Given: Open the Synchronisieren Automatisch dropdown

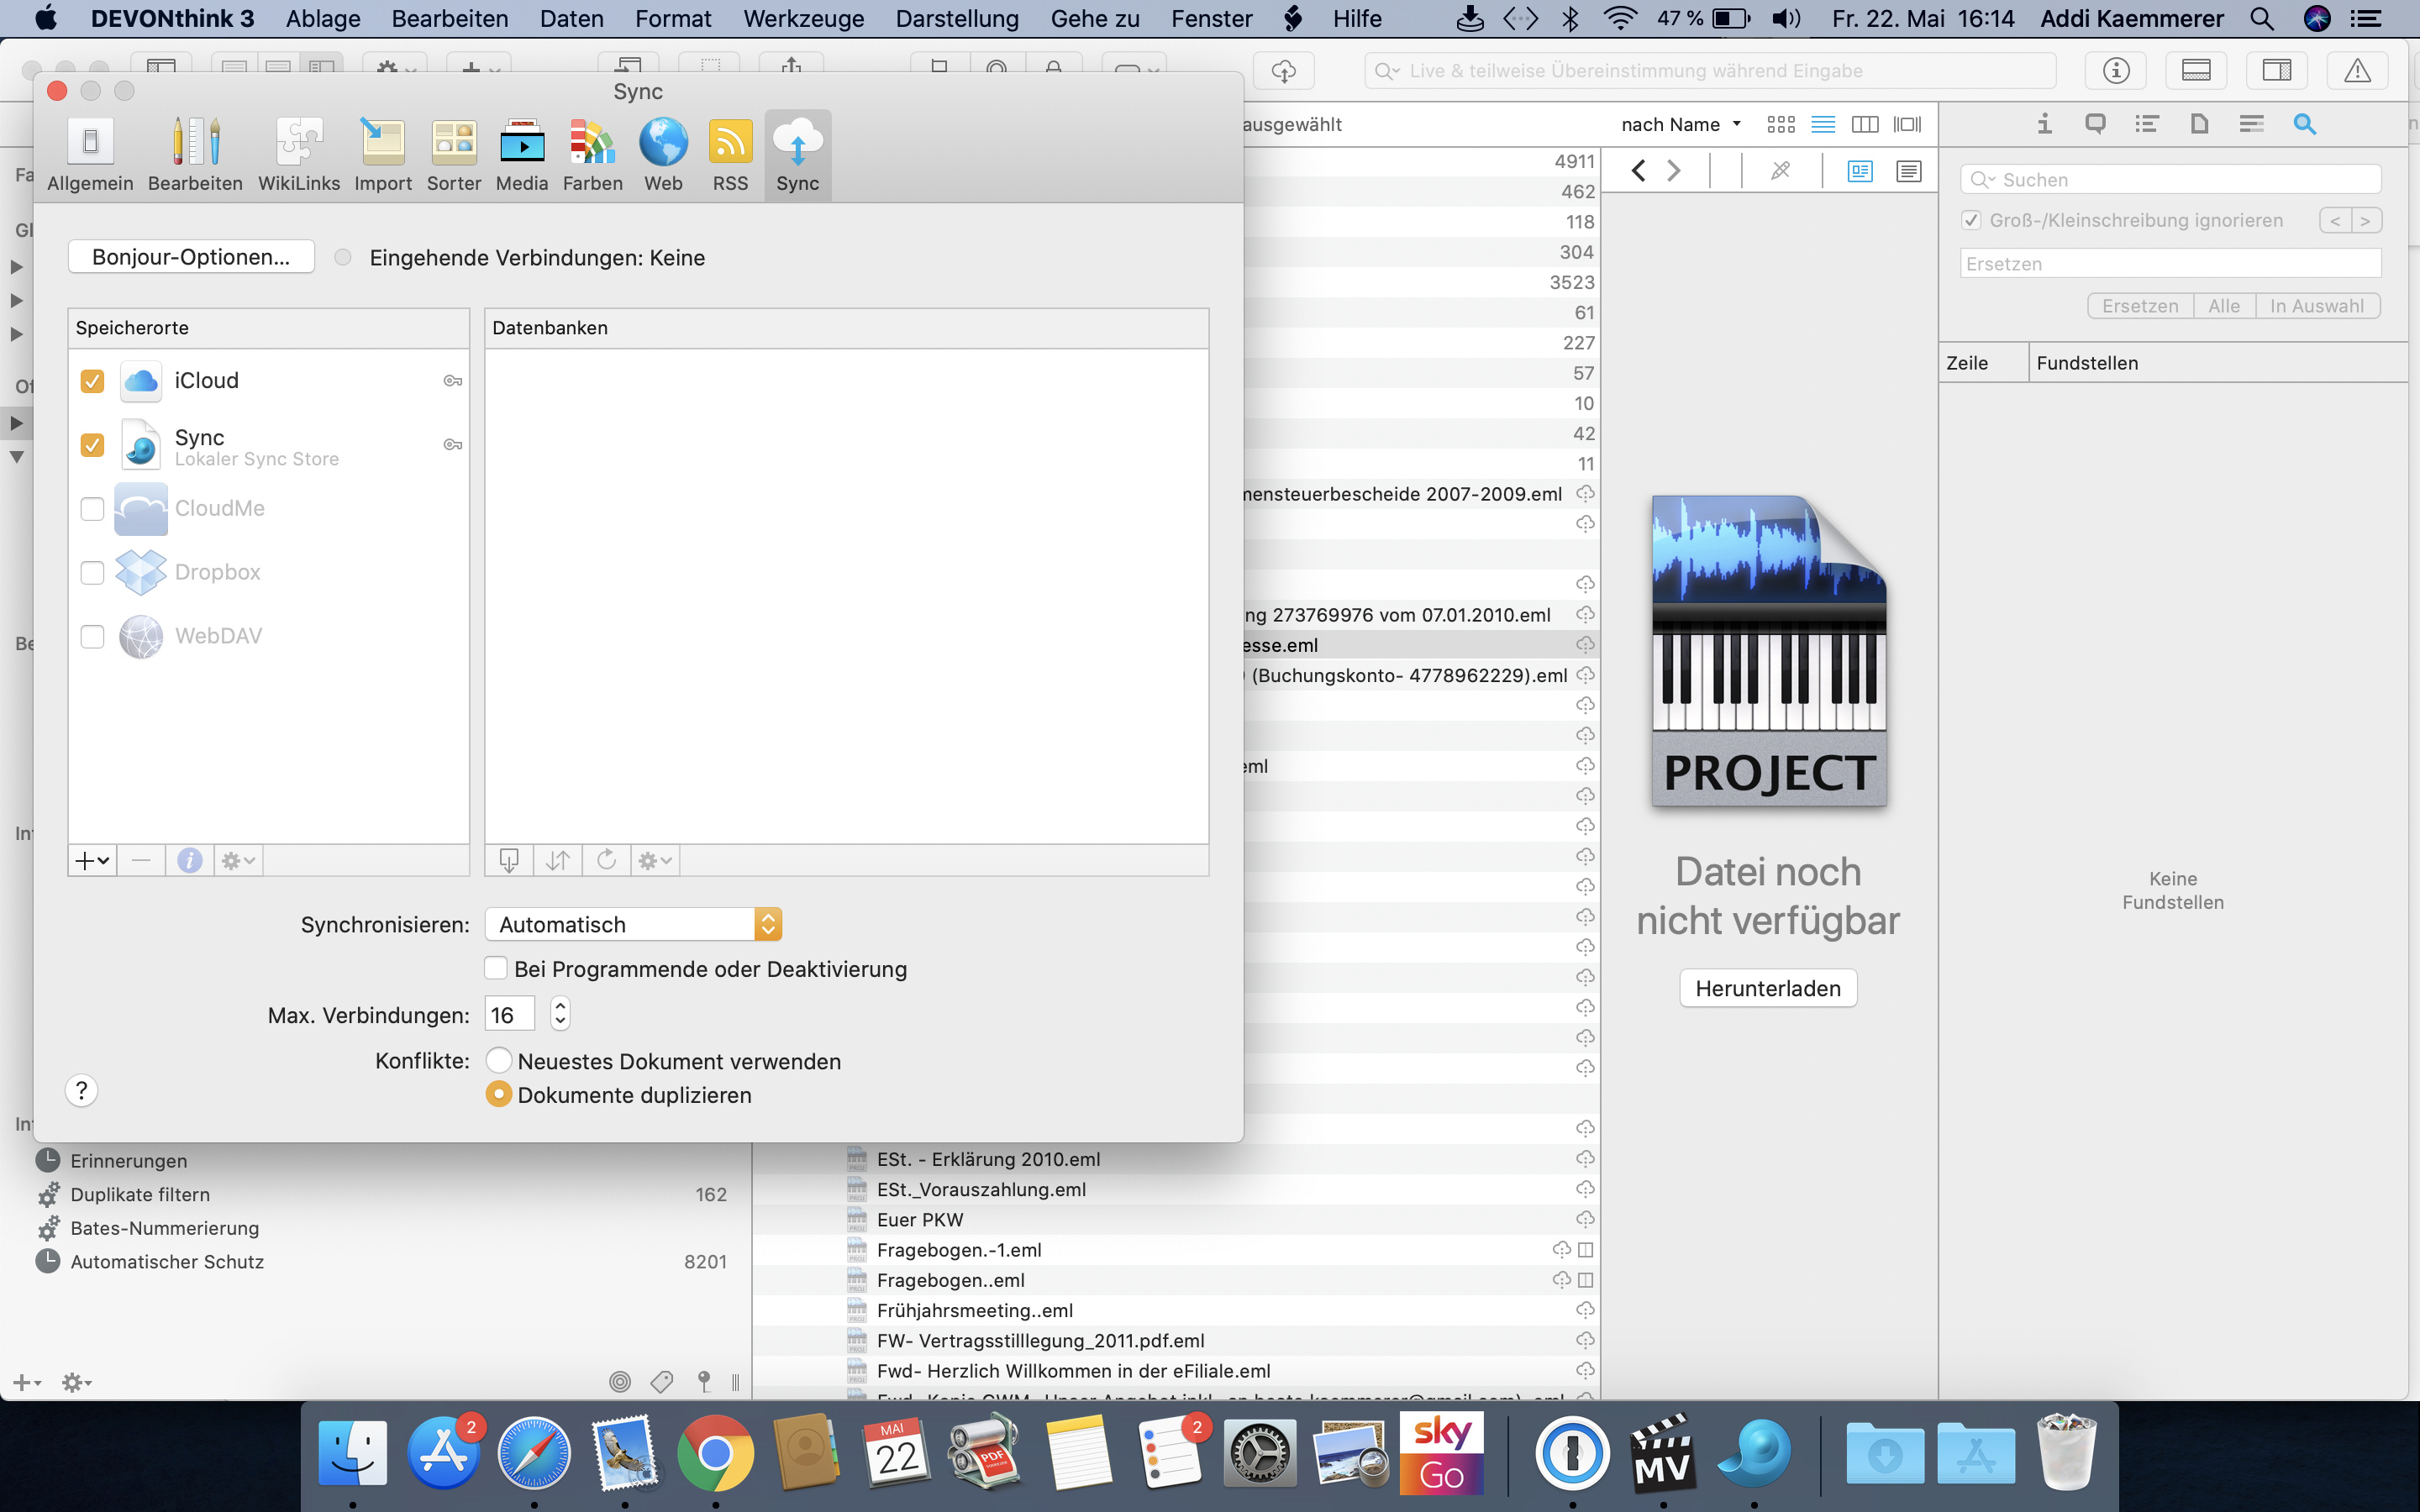Looking at the screenshot, I should tap(633, 924).
